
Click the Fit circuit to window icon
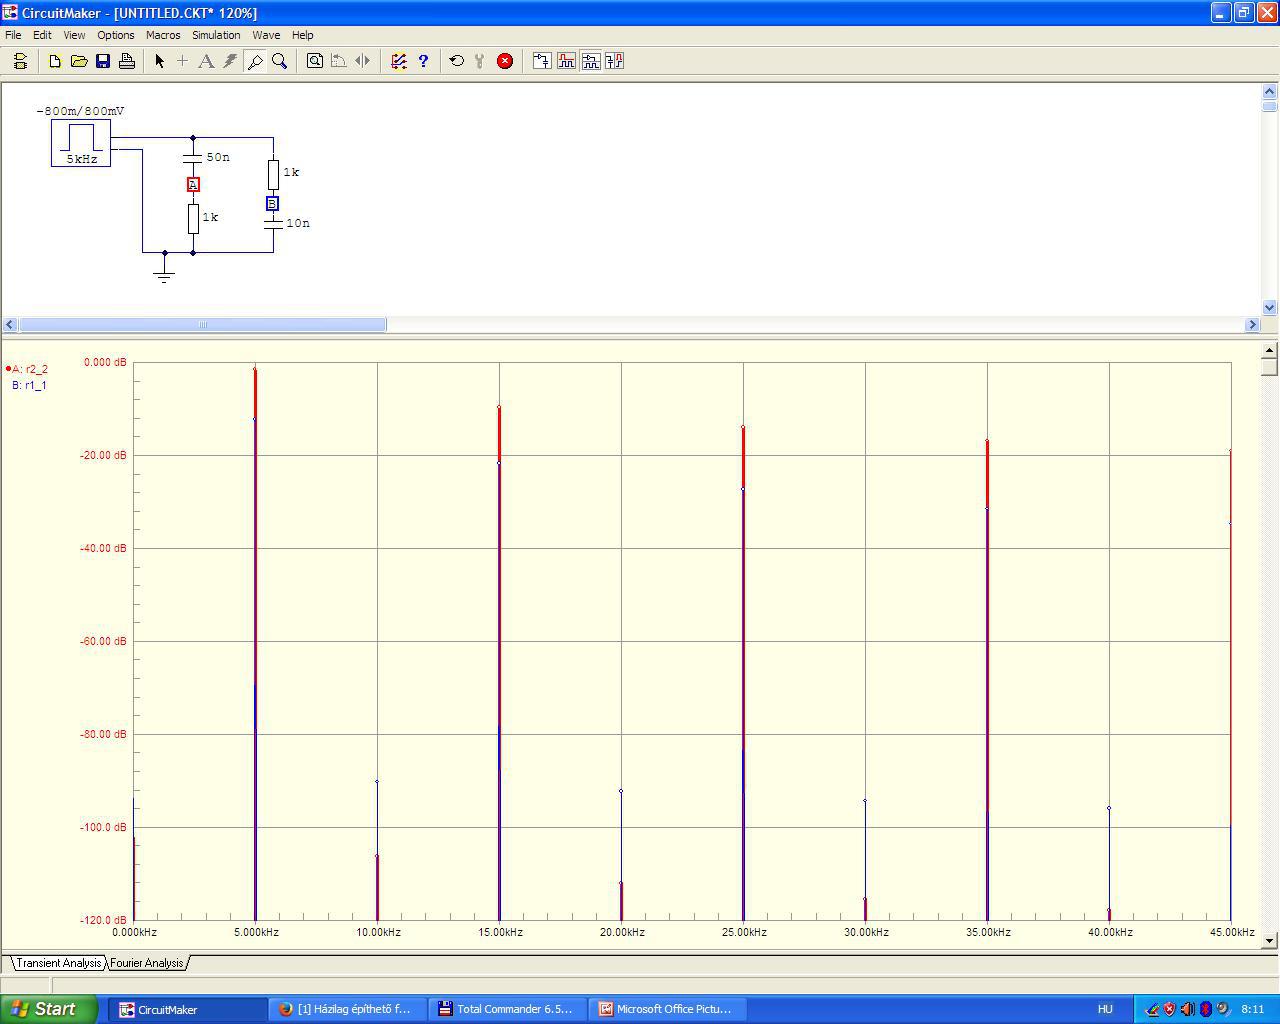tap(315, 61)
